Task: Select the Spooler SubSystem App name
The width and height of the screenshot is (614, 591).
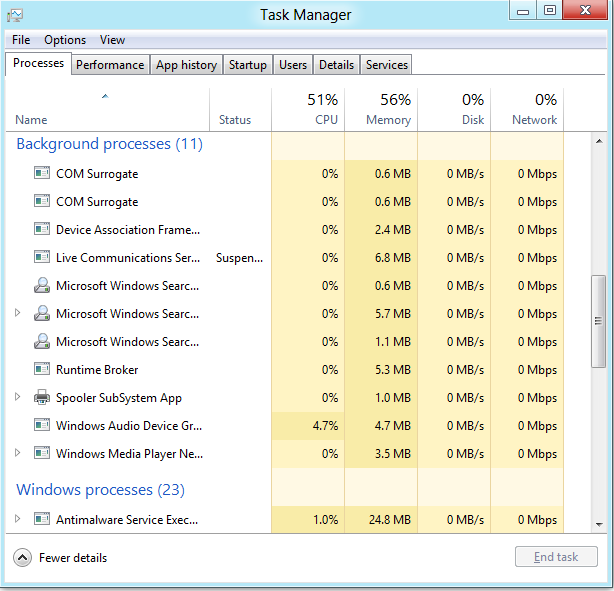Action: pos(119,398)
